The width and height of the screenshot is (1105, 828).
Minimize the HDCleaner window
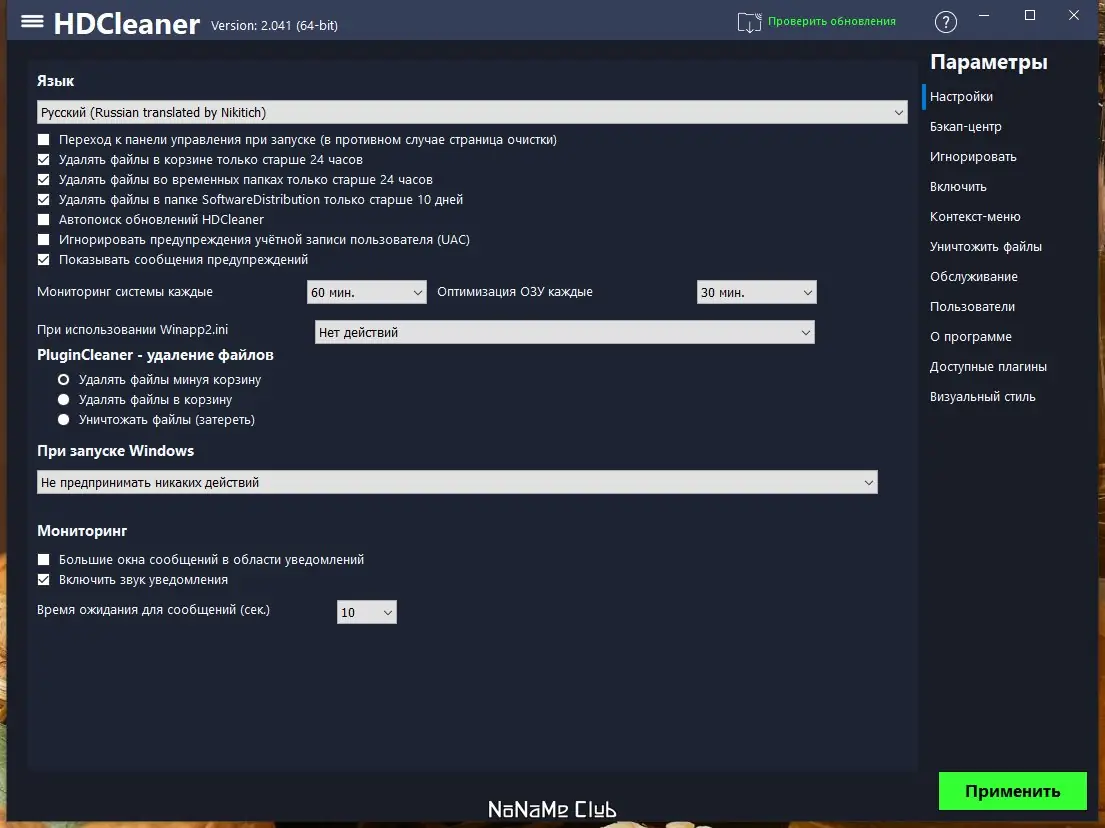[x=984, y=16]
